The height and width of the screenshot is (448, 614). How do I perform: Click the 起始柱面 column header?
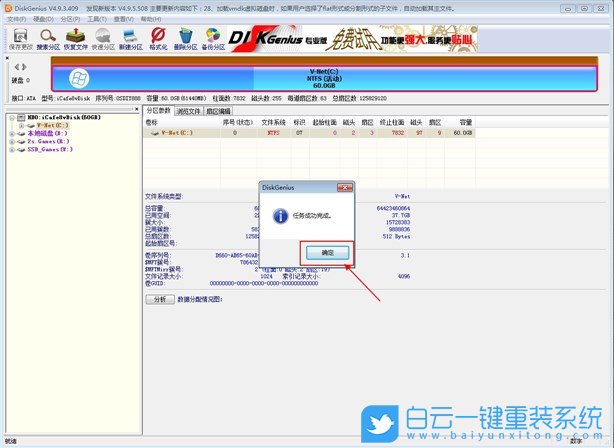pyautogui.click(x=324, y=123)
